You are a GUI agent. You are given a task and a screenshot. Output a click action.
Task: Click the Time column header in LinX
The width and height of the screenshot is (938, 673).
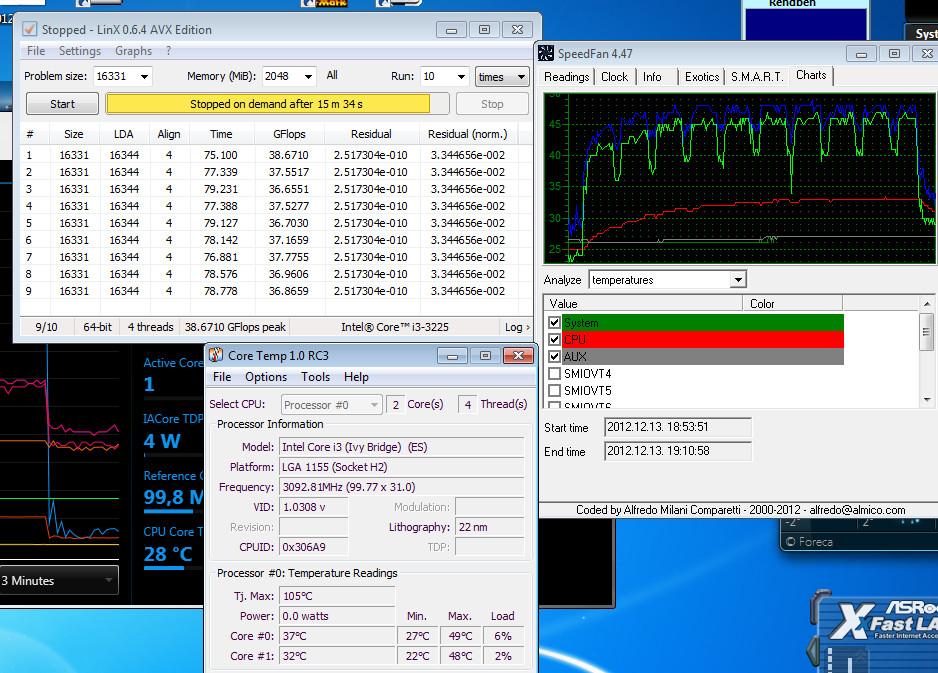(x=221, y=134)
